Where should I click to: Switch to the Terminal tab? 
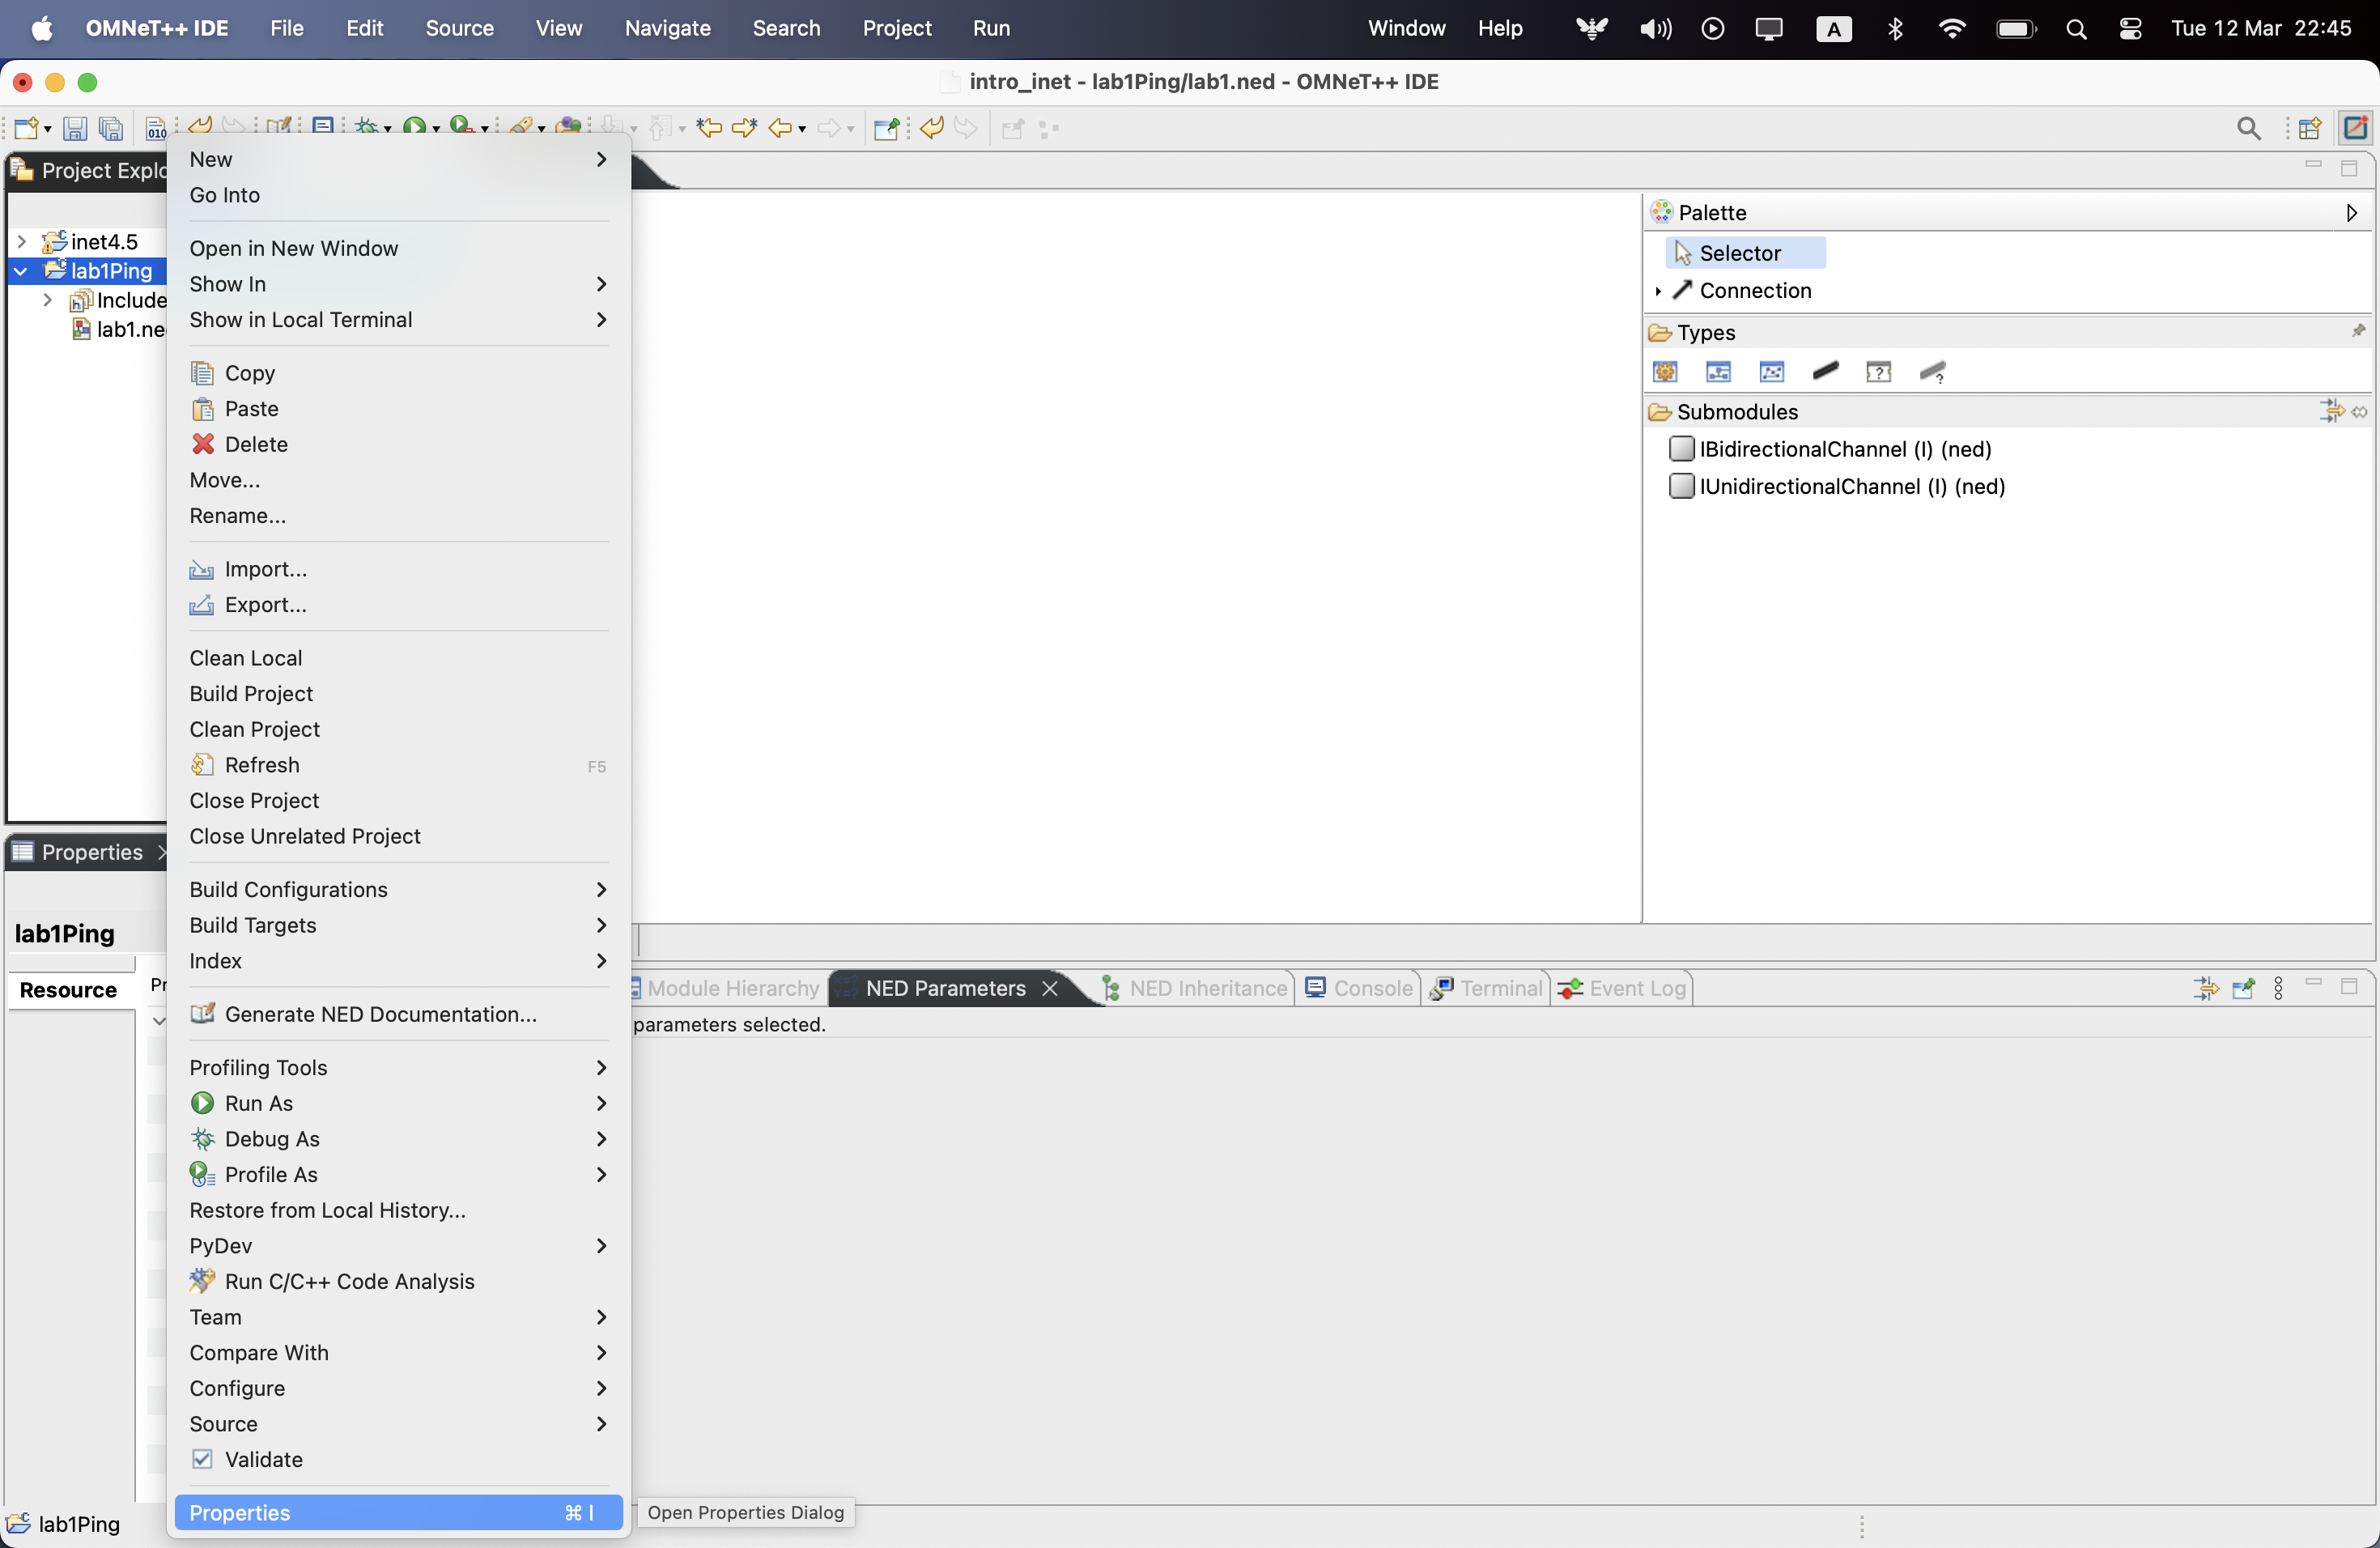[x=1487, y=988]
